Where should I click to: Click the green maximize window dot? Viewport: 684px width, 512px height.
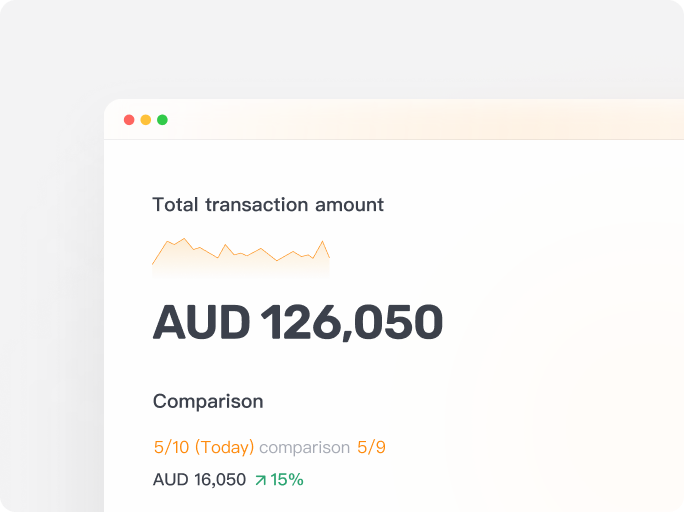[162, 120]
